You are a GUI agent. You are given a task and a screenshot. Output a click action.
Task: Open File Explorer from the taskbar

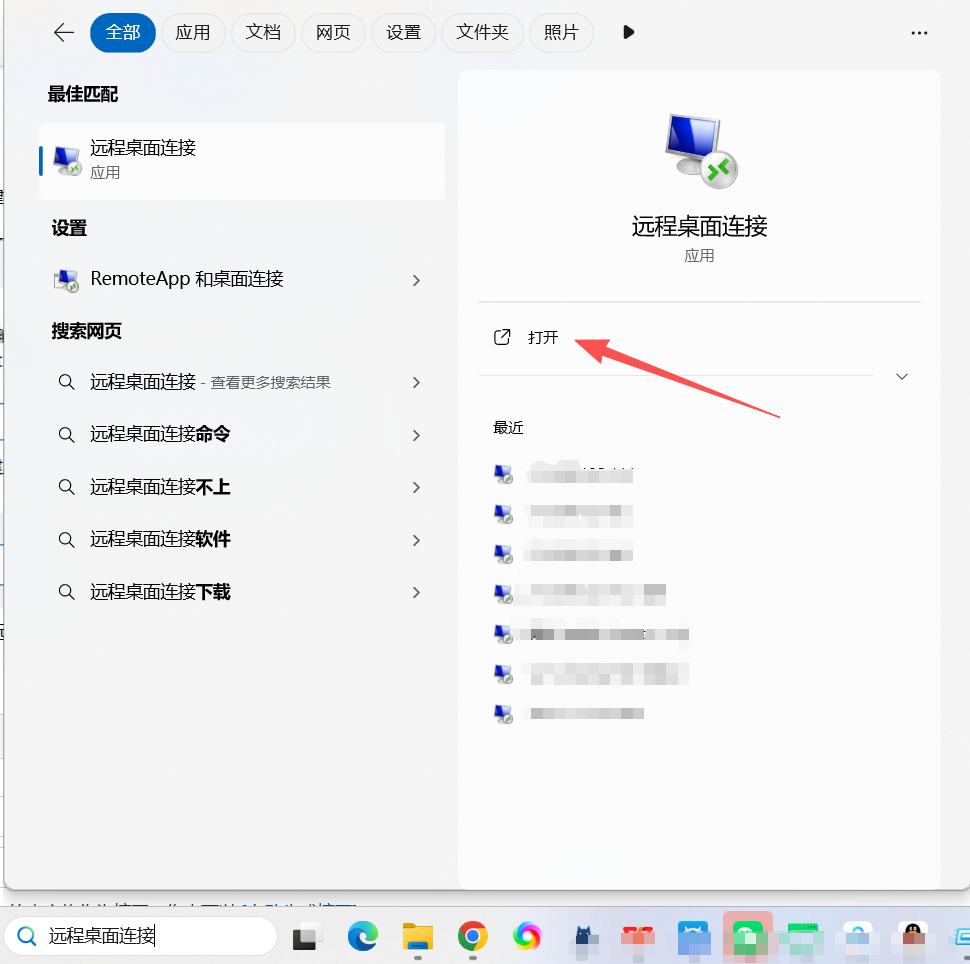point(417,936)
